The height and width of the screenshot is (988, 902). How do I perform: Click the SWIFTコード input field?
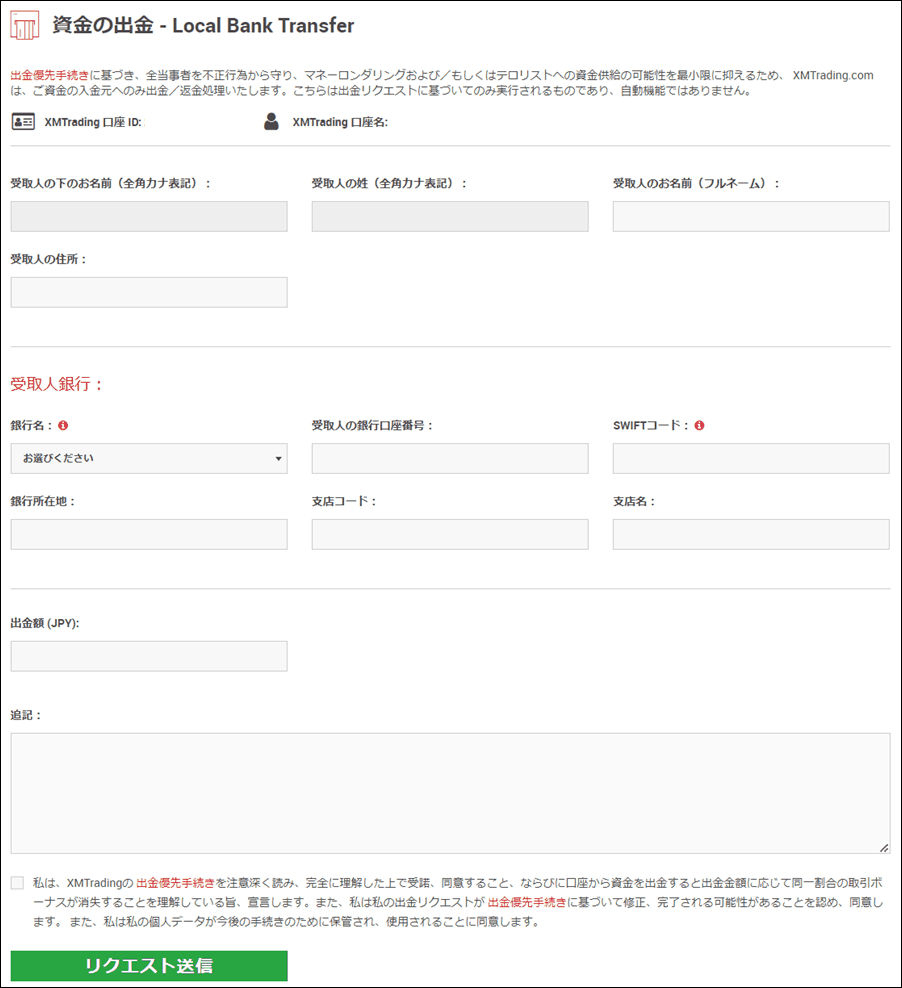751,459
